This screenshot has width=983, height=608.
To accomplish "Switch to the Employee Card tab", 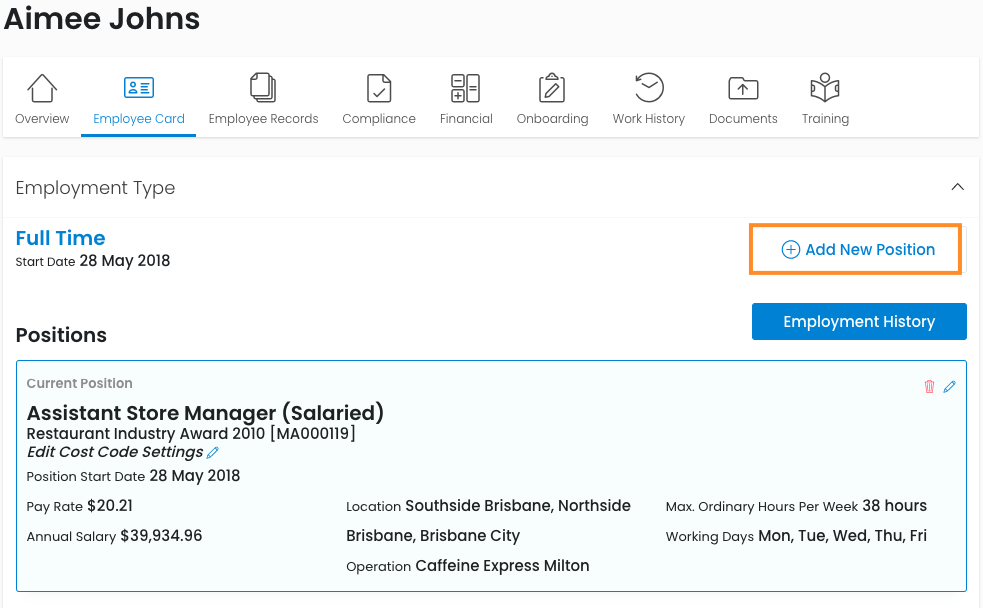I will tap(139, 99).
